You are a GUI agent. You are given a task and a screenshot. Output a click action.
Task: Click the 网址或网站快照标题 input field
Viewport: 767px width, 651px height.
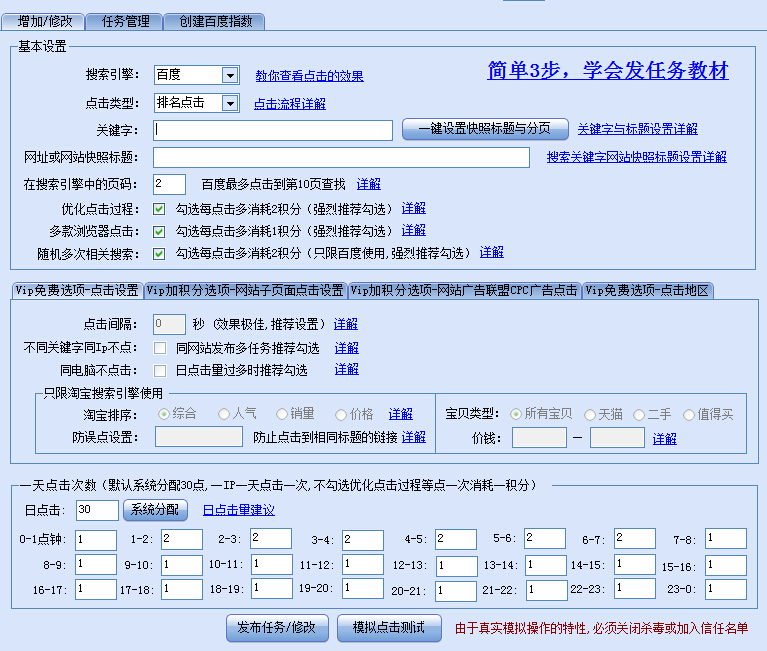click(x=341, y=157)
